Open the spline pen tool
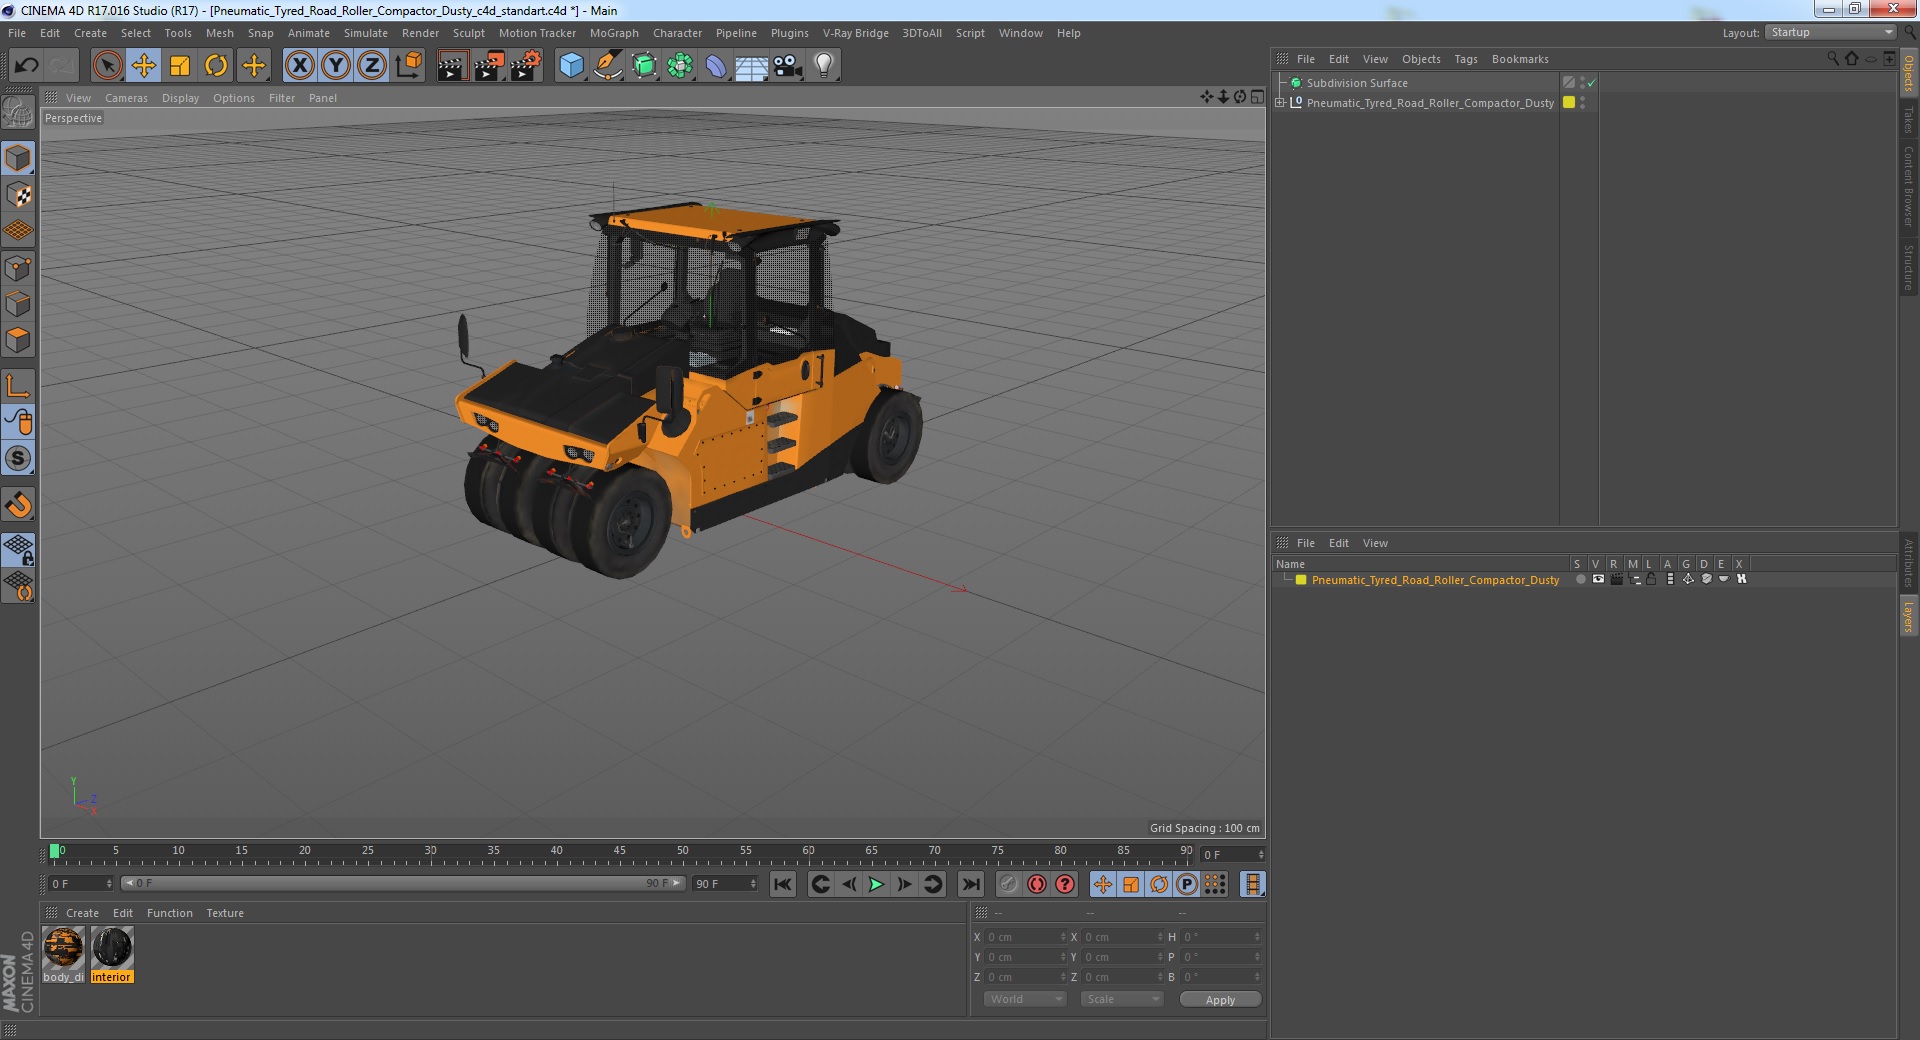This screenshot has height=1040, width=1920. click(x=608, y=66)
